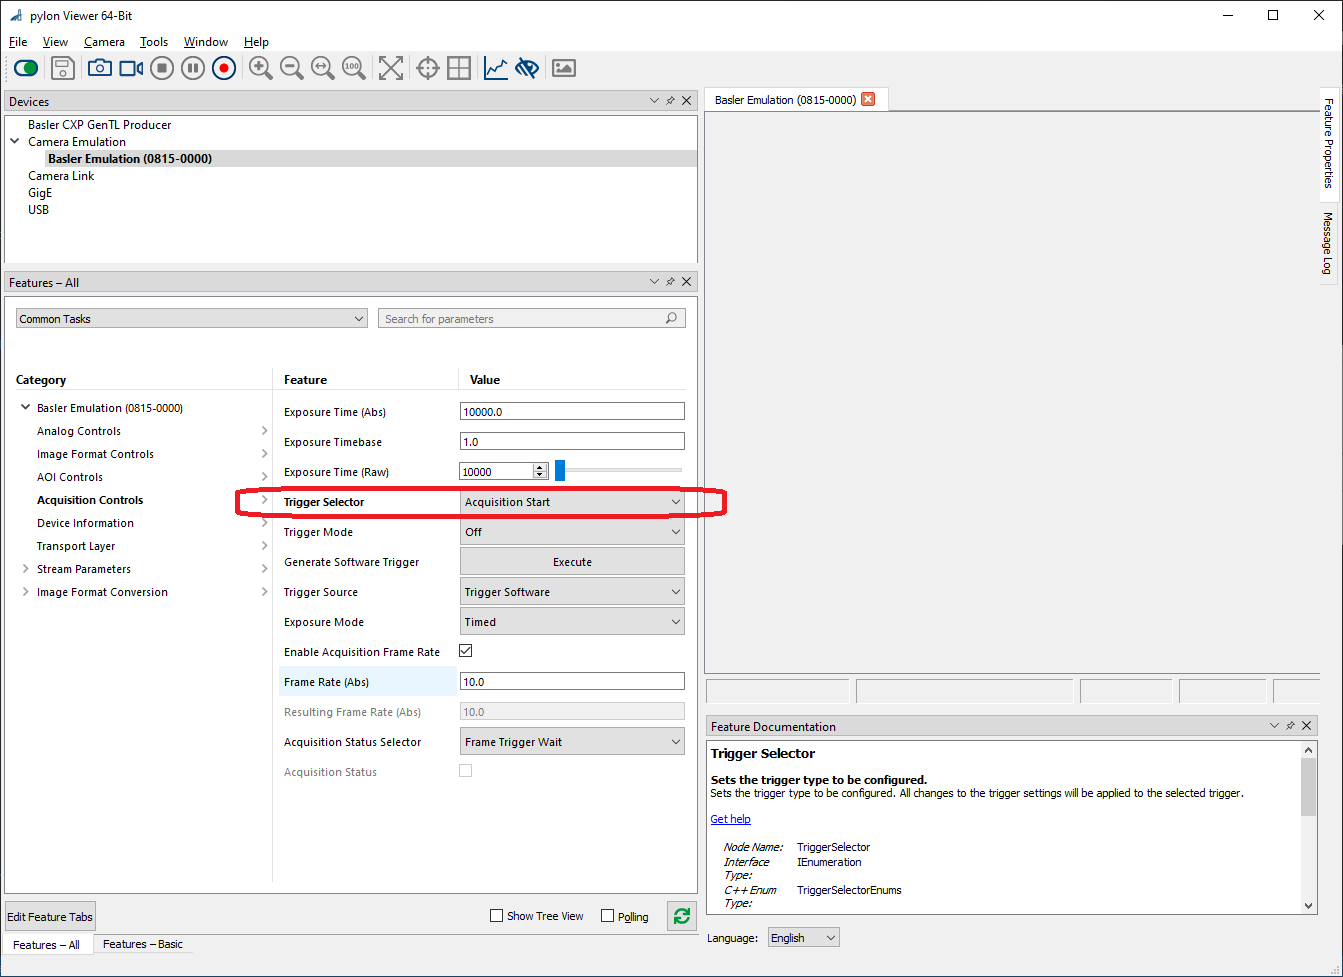1343x977 pixels.
Task: Toggle the crosshair overlay icon
Action: tap(428, 68)
